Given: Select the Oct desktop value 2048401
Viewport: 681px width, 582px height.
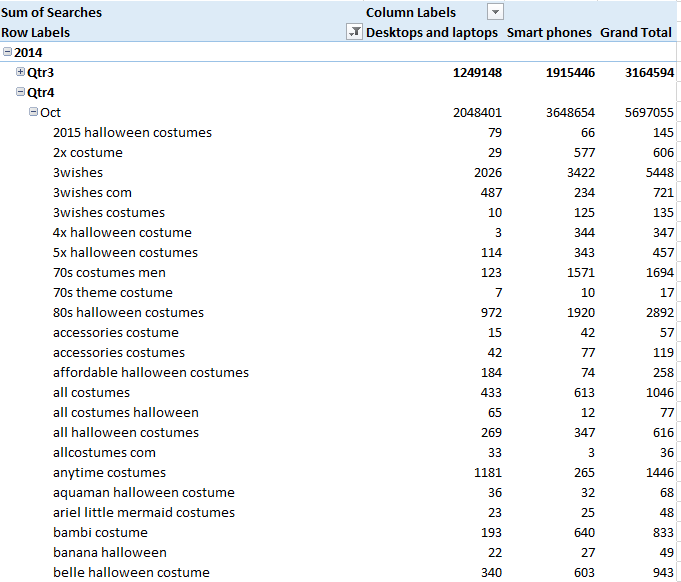Looking at the screenshot, I should tap(477, 112).
